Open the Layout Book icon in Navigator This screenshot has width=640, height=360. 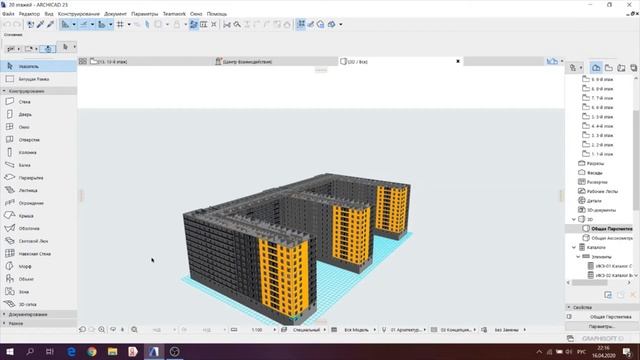[x=621, y=68]
